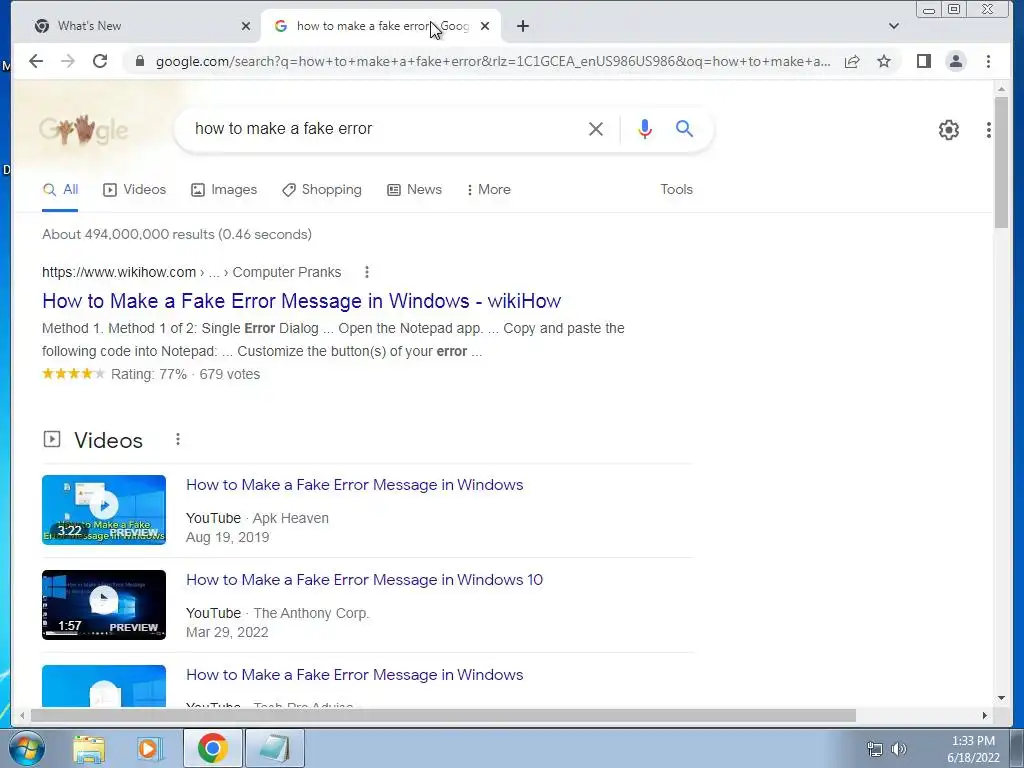
Task: Clear the search box with the X
Action: click(596, 129)
